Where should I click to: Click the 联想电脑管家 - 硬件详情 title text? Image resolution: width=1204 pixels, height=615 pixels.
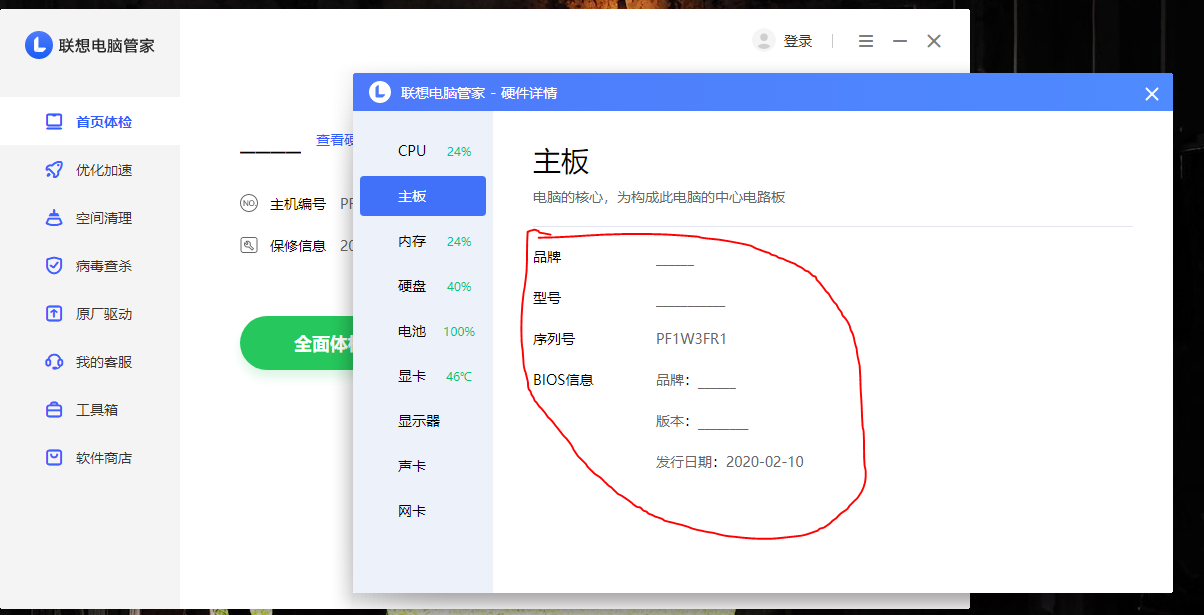coord(479,93)
